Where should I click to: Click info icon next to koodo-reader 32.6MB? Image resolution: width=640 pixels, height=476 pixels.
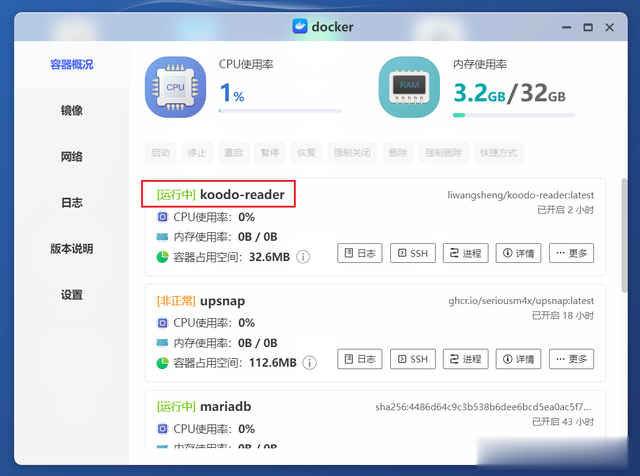(x=303, y=257)
